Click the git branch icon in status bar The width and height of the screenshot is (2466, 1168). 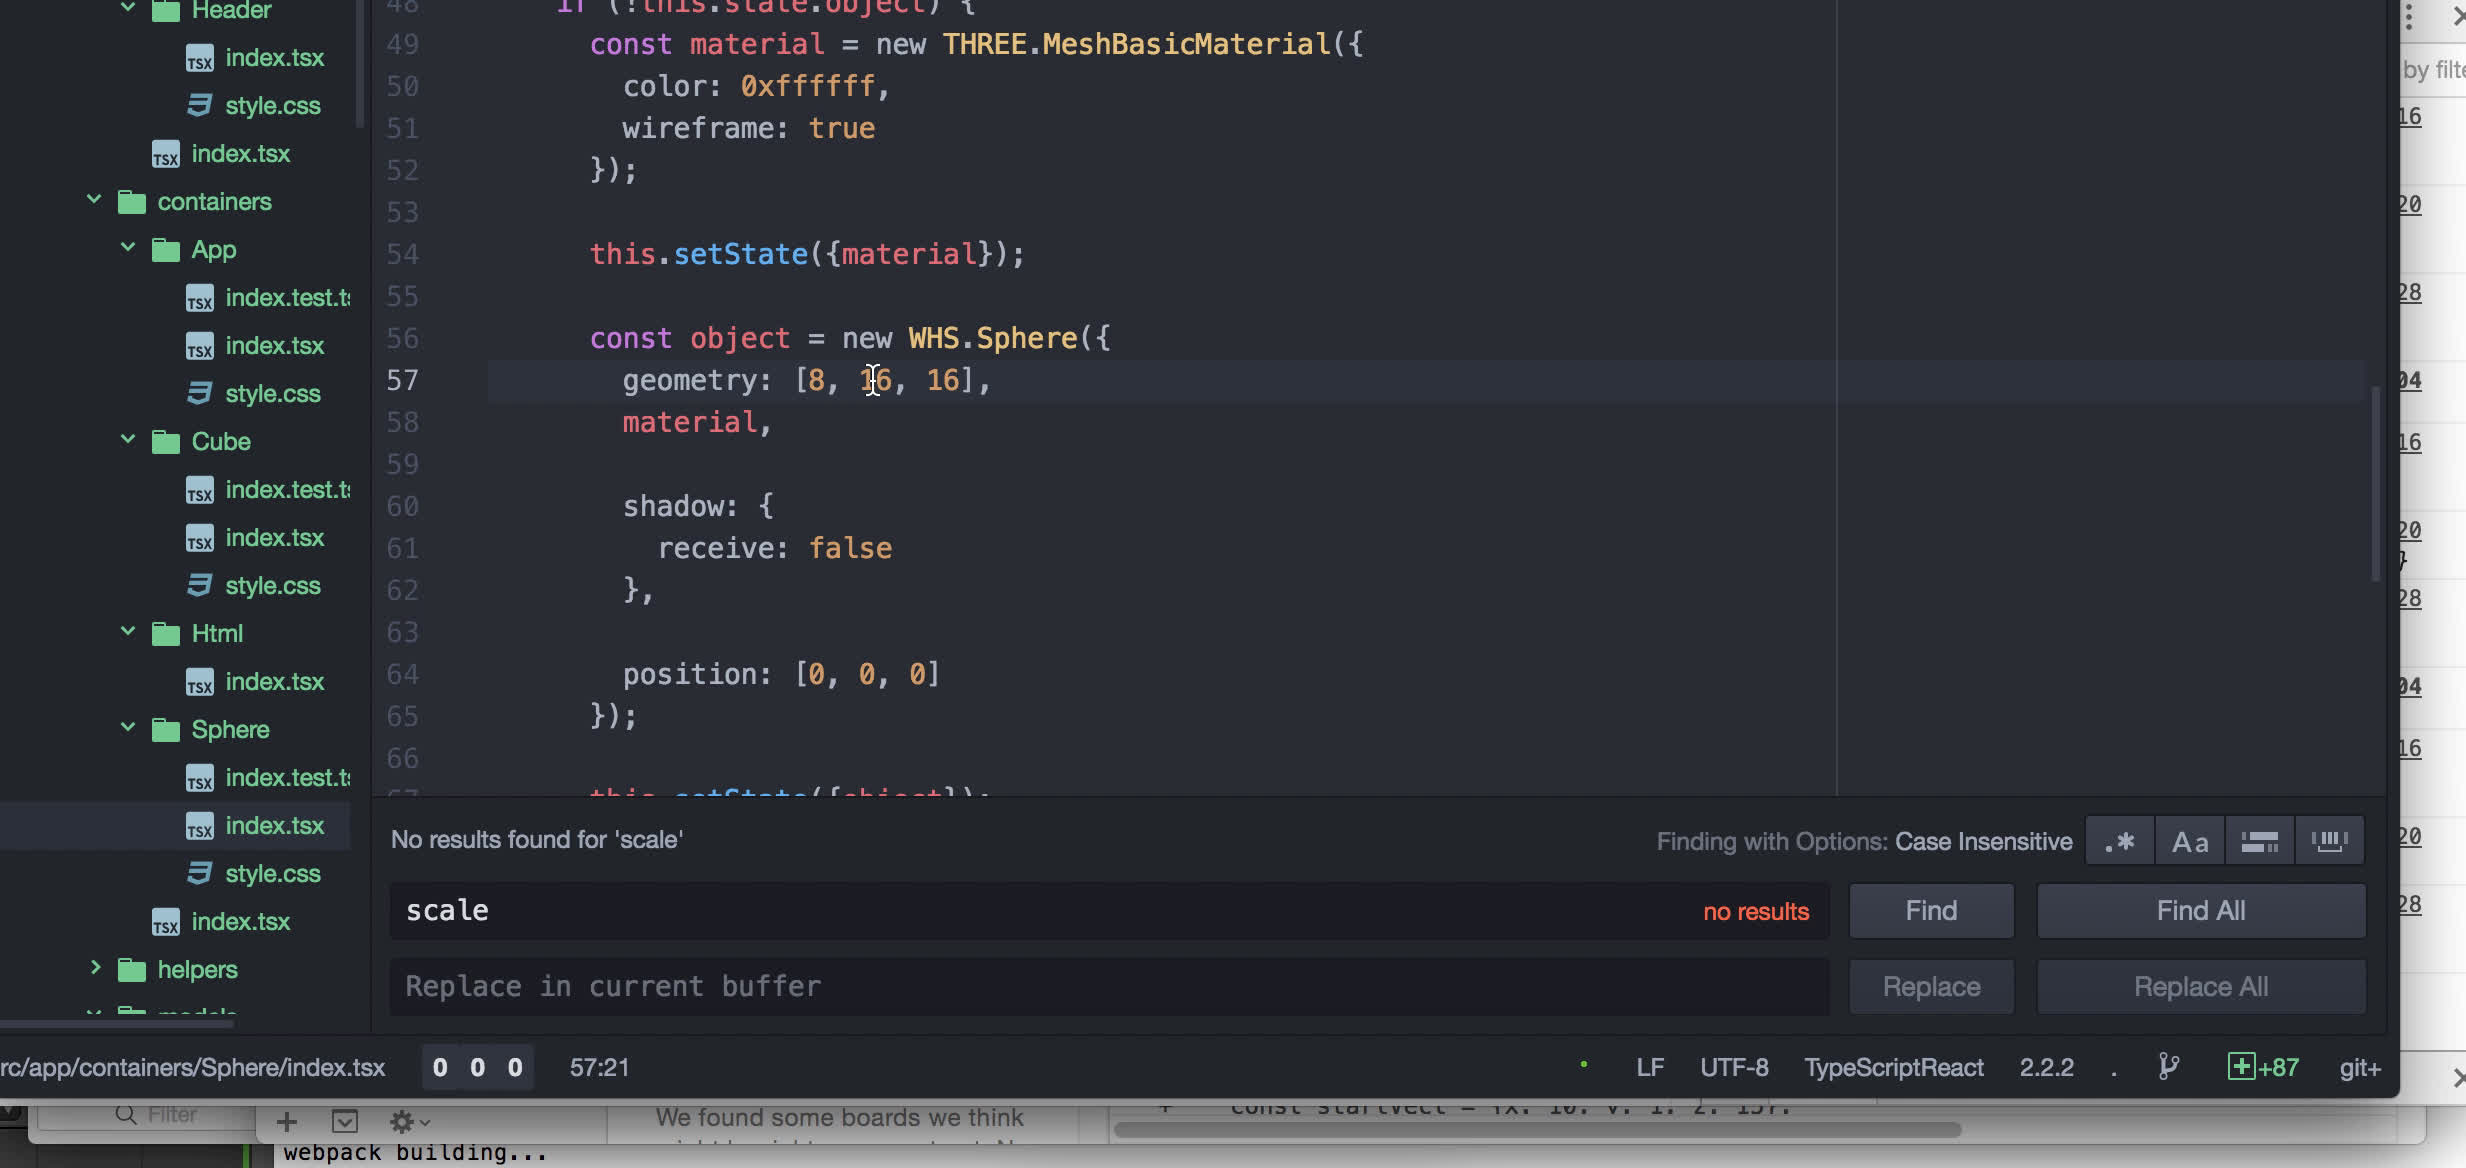pos(2168,1067)
